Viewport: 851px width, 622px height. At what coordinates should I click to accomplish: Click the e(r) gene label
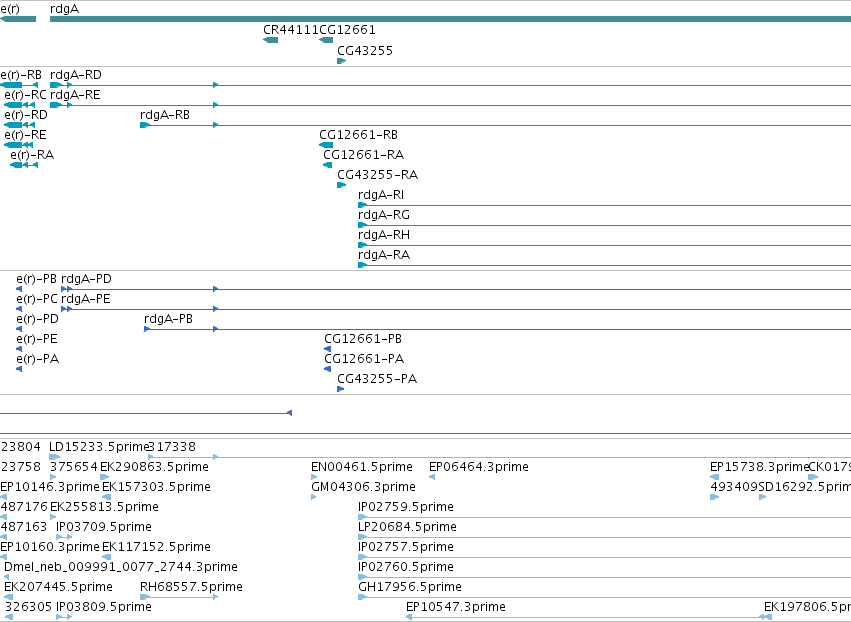(10, 9)
